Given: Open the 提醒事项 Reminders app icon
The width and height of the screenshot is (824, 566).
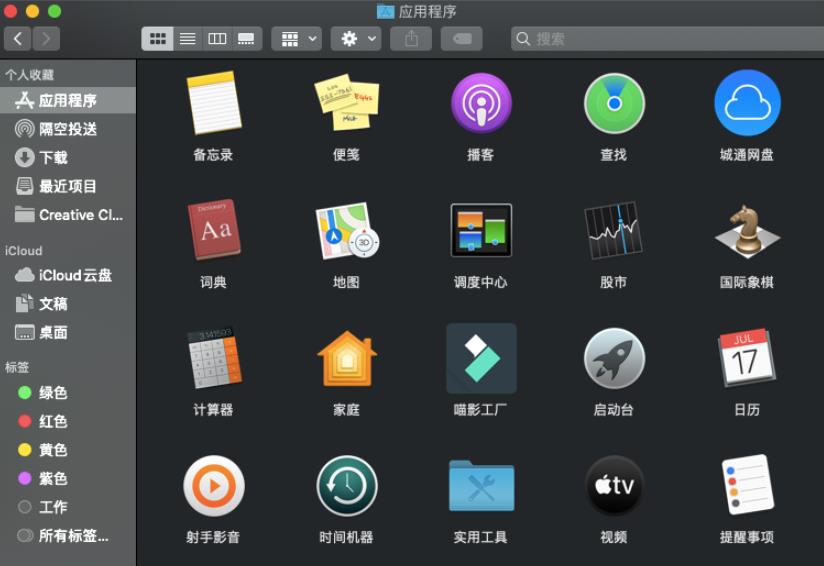Looking at the screenshot, I should 747,485.
